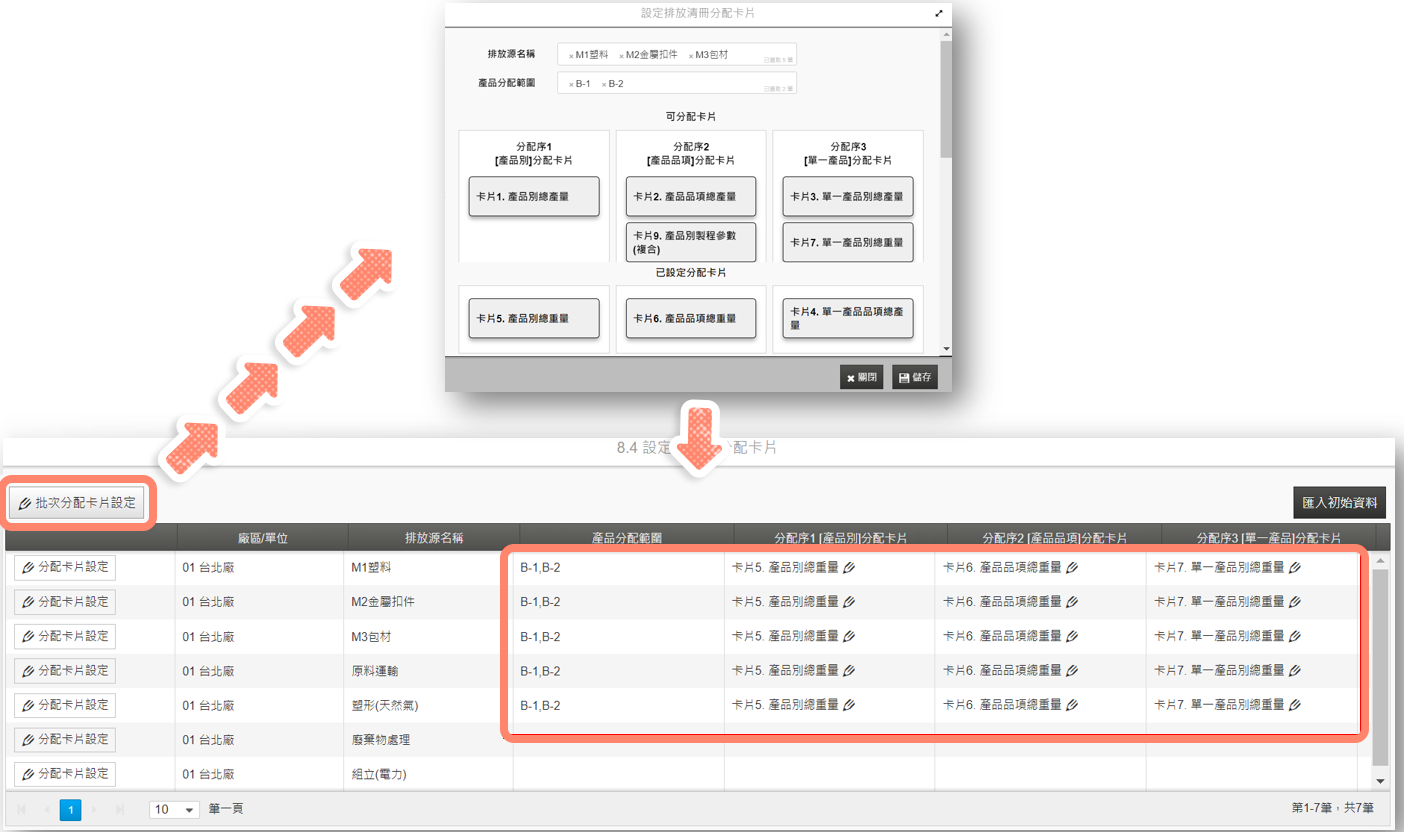Screen dimensions: 1404x832
Task: Click the 廠區/單位 column header
Action: 262,538
